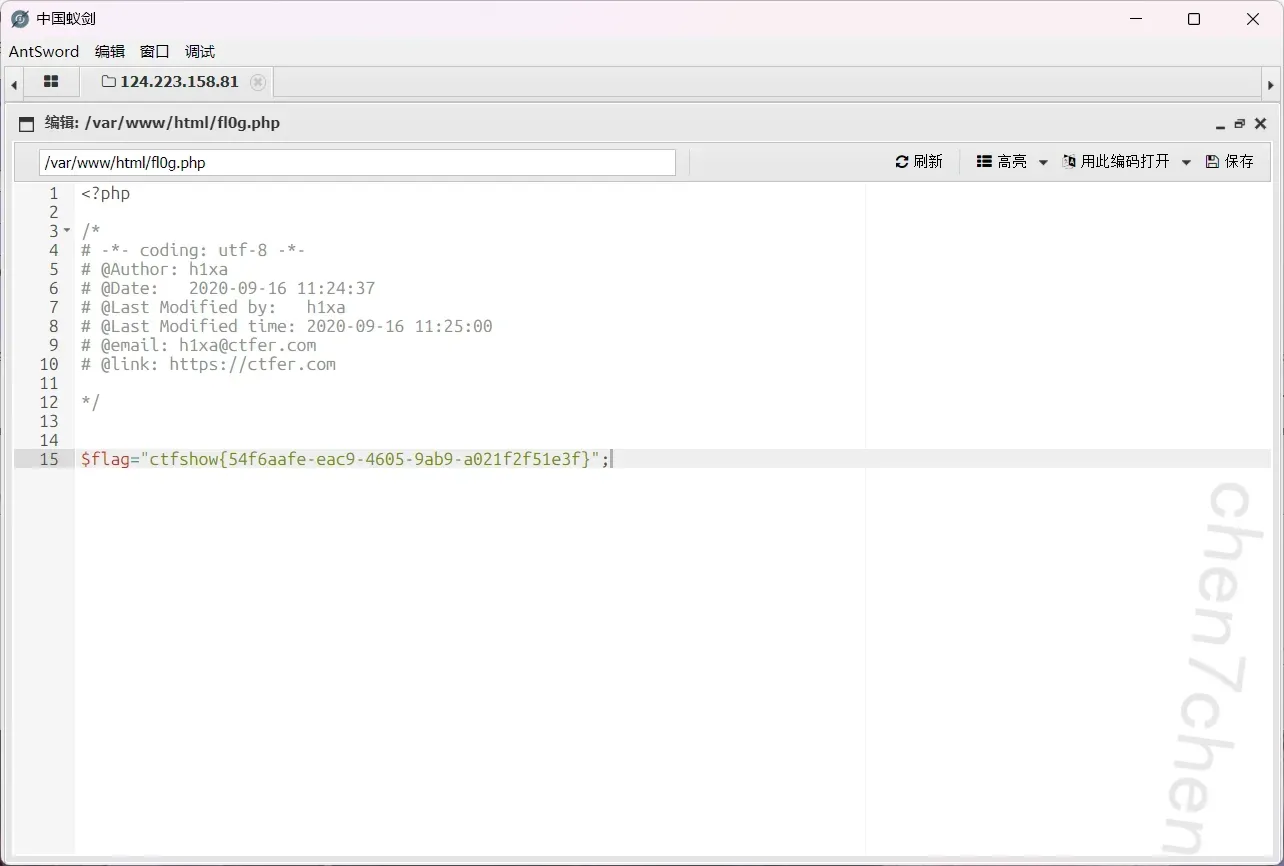Close the fl0g.php editor panel
This screenshot has width=1284, height=866.
coord(1260,124)
